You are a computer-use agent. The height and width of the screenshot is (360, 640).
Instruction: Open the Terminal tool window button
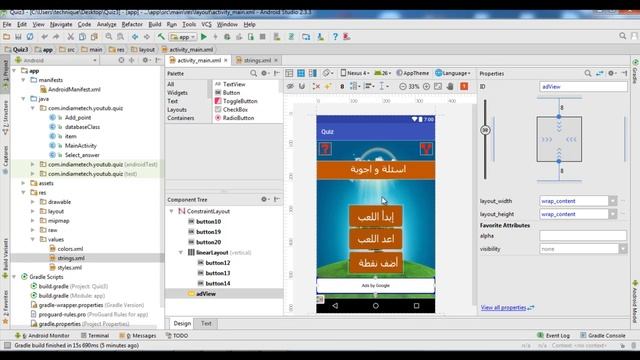(95, 336)
